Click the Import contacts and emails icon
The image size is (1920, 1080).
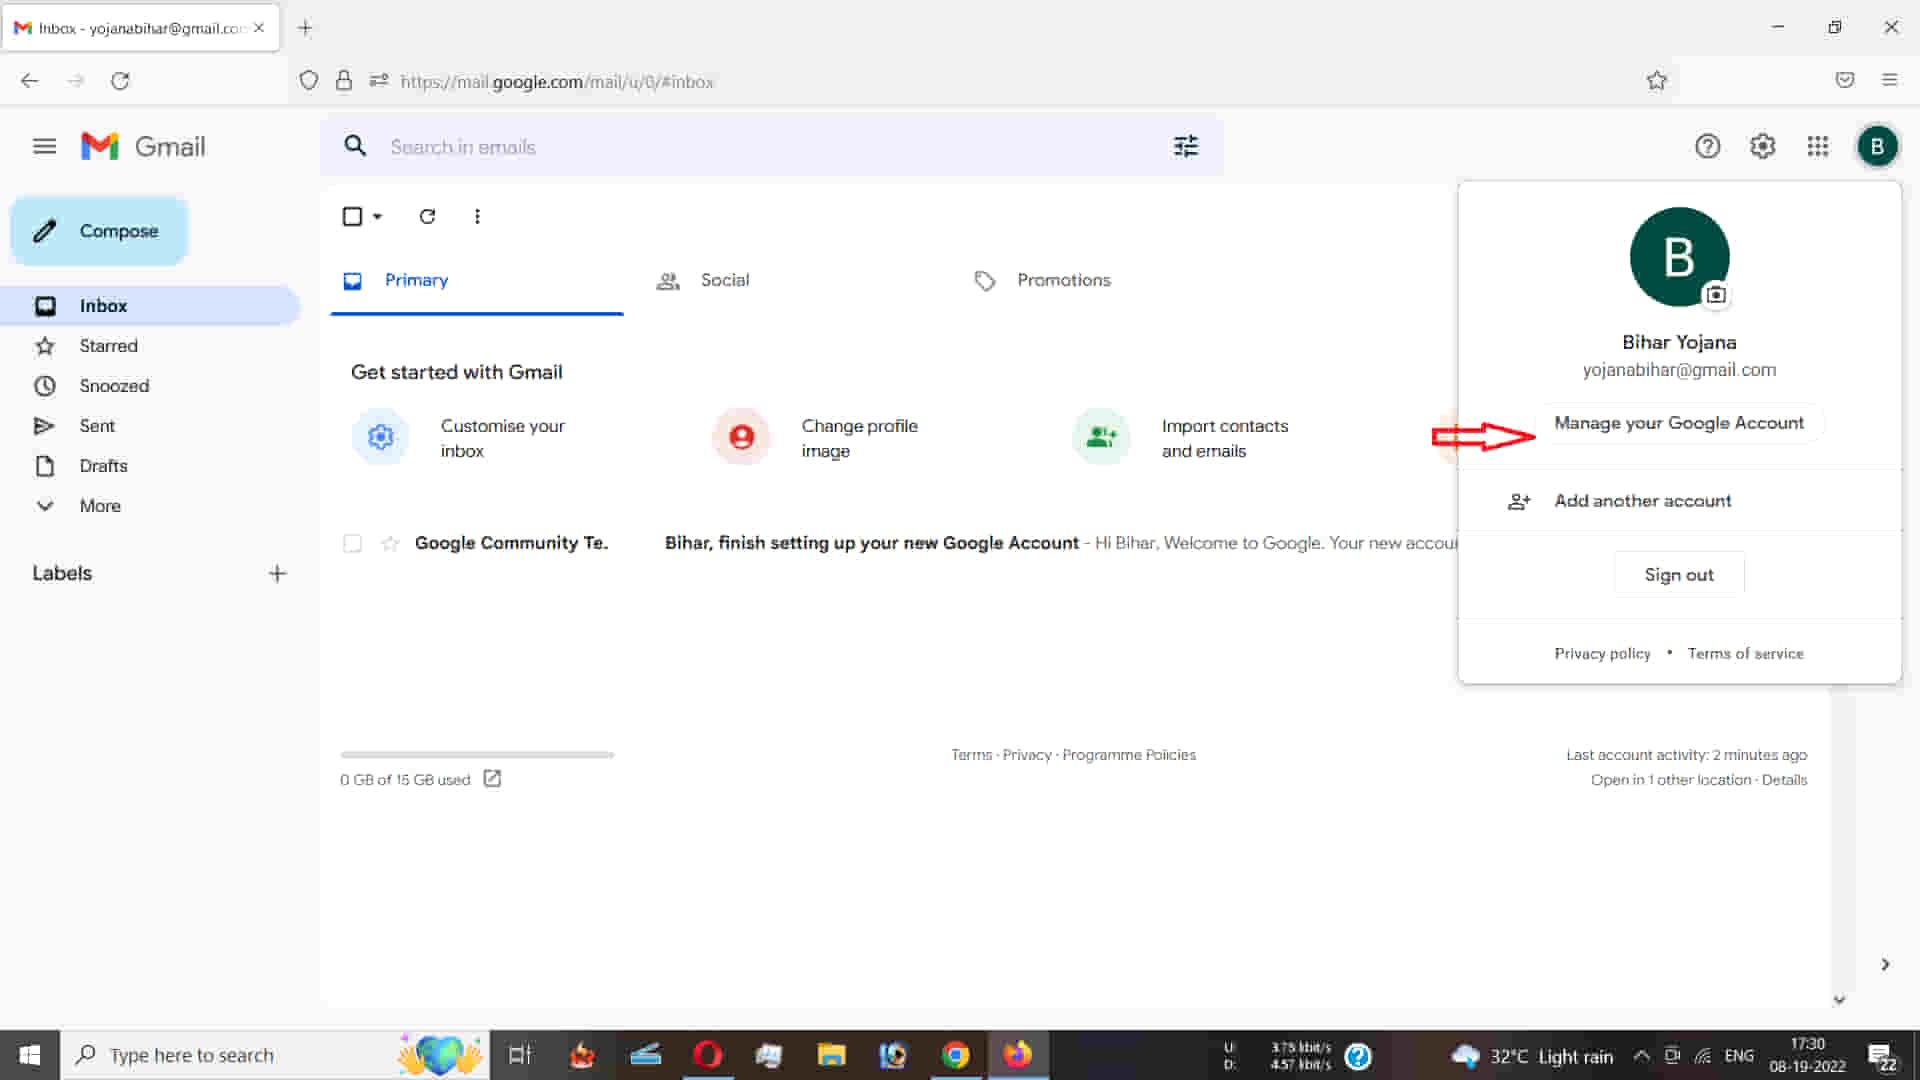[1101, 437]
